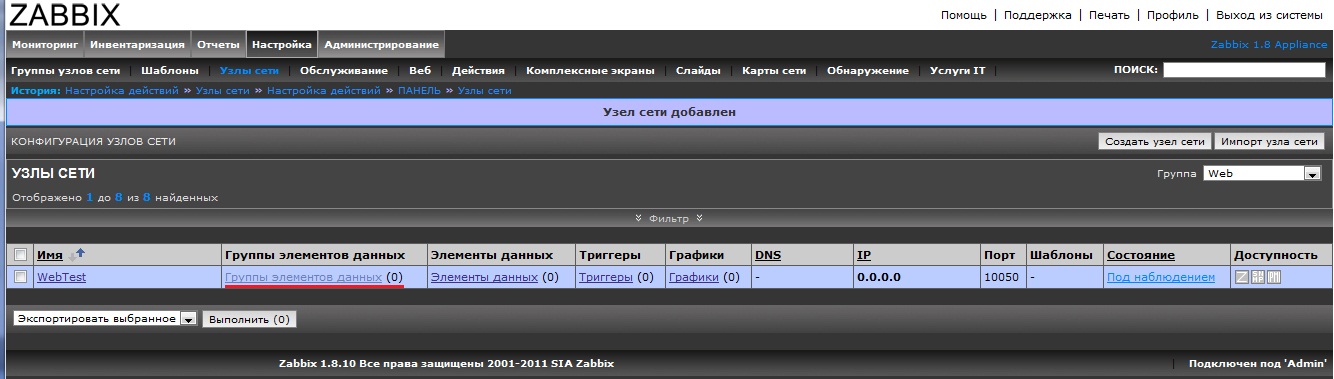Click the Выполнить (0) button

coord(250,319)
